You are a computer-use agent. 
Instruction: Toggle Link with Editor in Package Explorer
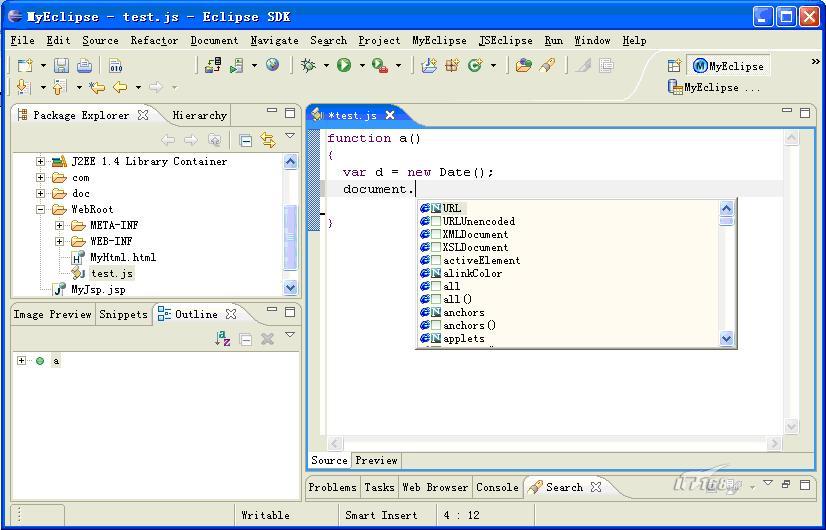267,140
